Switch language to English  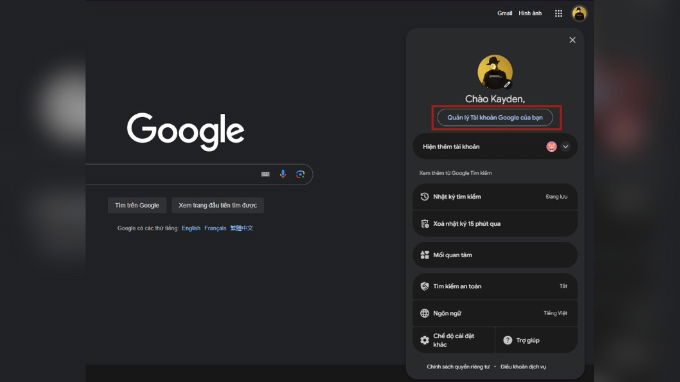191,228
